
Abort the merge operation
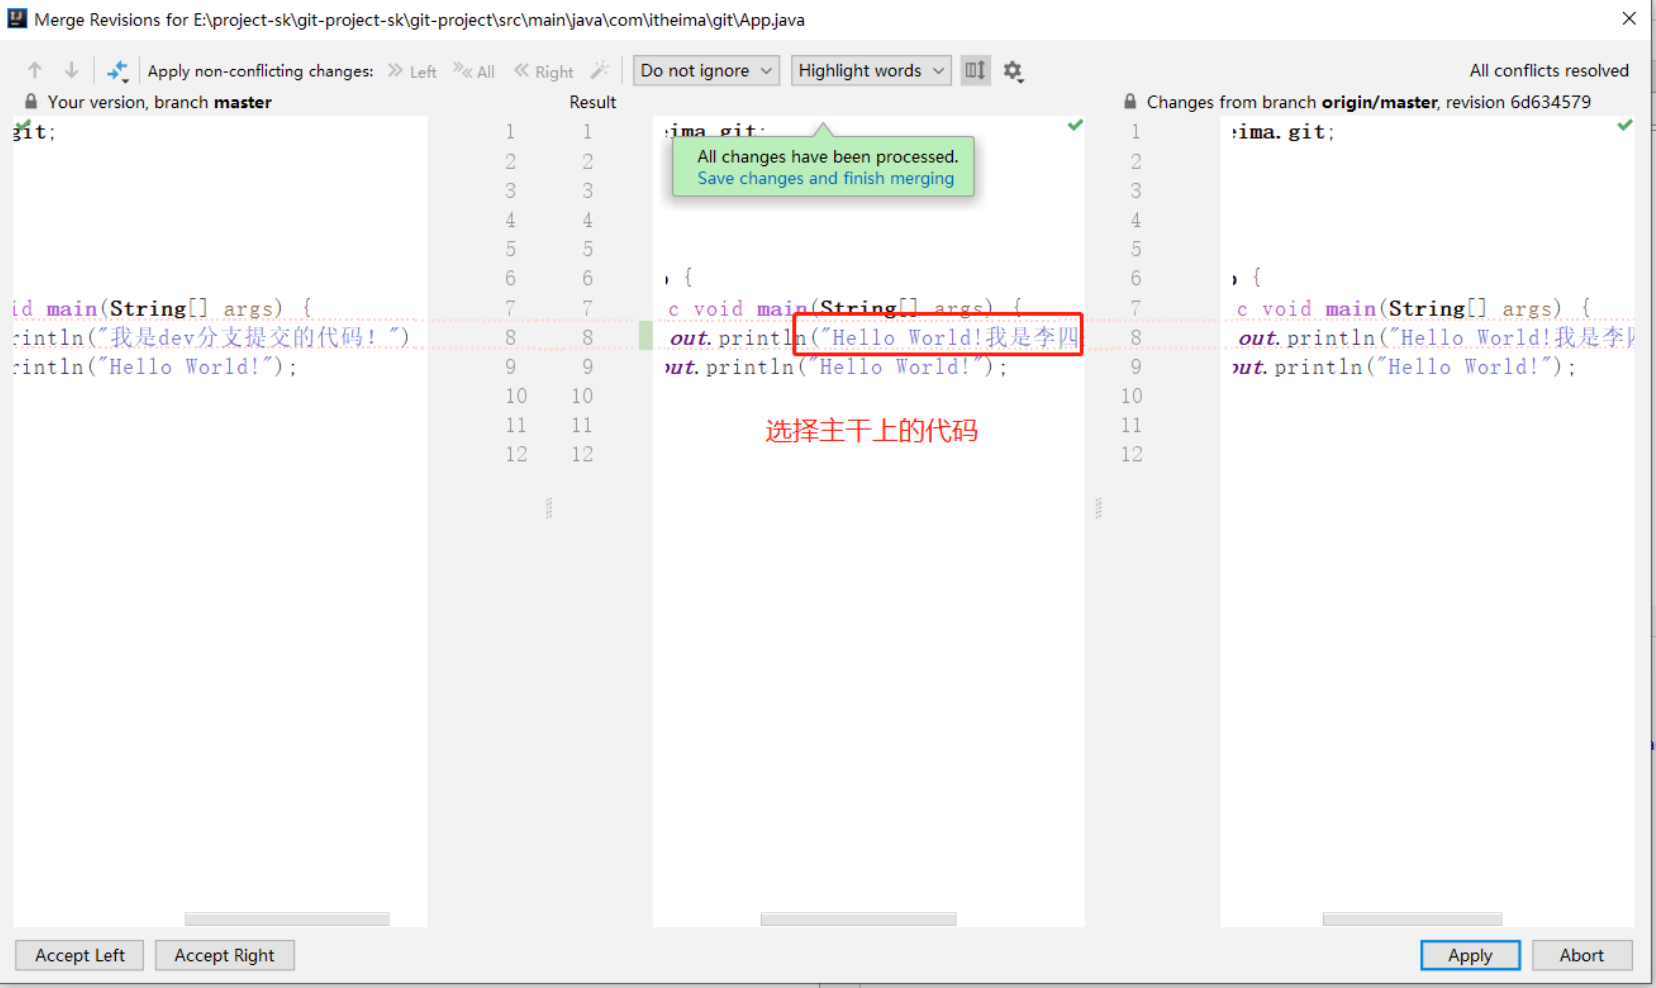(1581, 955)
